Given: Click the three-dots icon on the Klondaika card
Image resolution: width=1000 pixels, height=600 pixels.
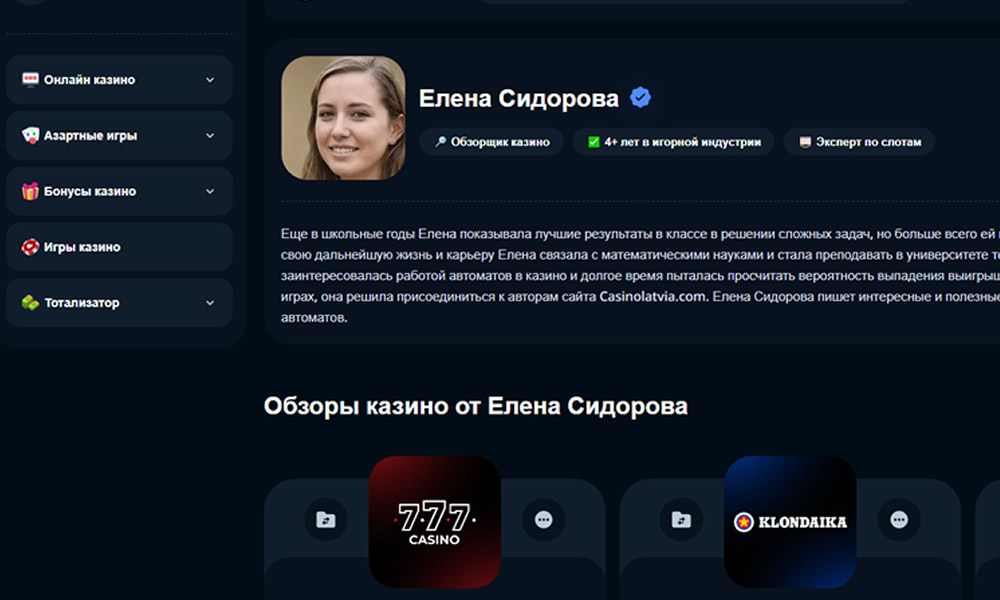Looking at the screenshot, I should click(899, 520).
